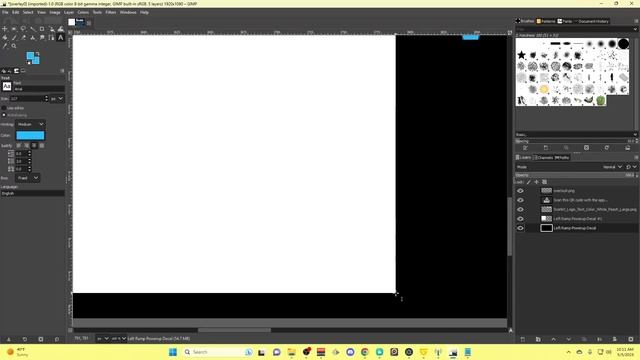This screenshot has height=360, width=640.
Task: Open the Box dropdown set to Fixed
Action: point(27,178)
